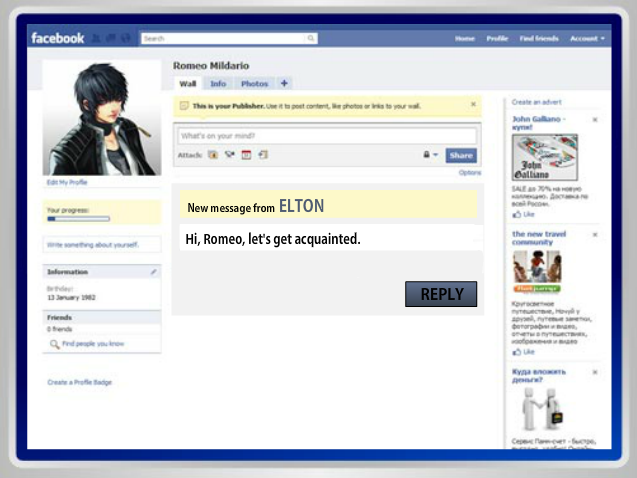Open the Edit My Profile link
The height and width of the screenshot is (478, 637).
coord(67,182)
